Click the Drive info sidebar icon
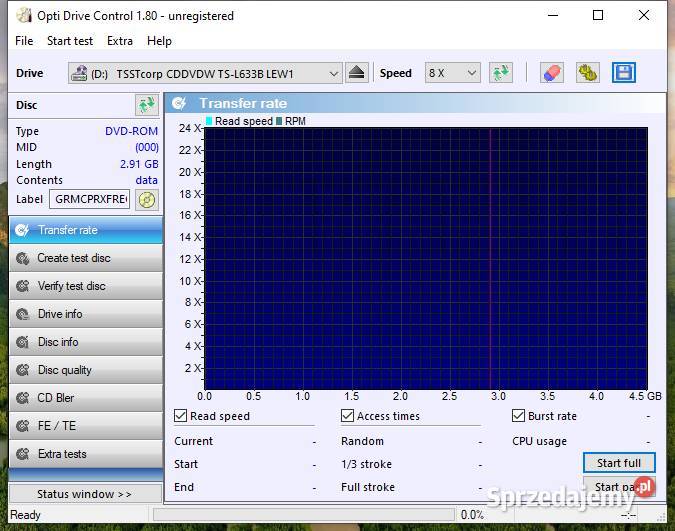 [x=22, y=314]
